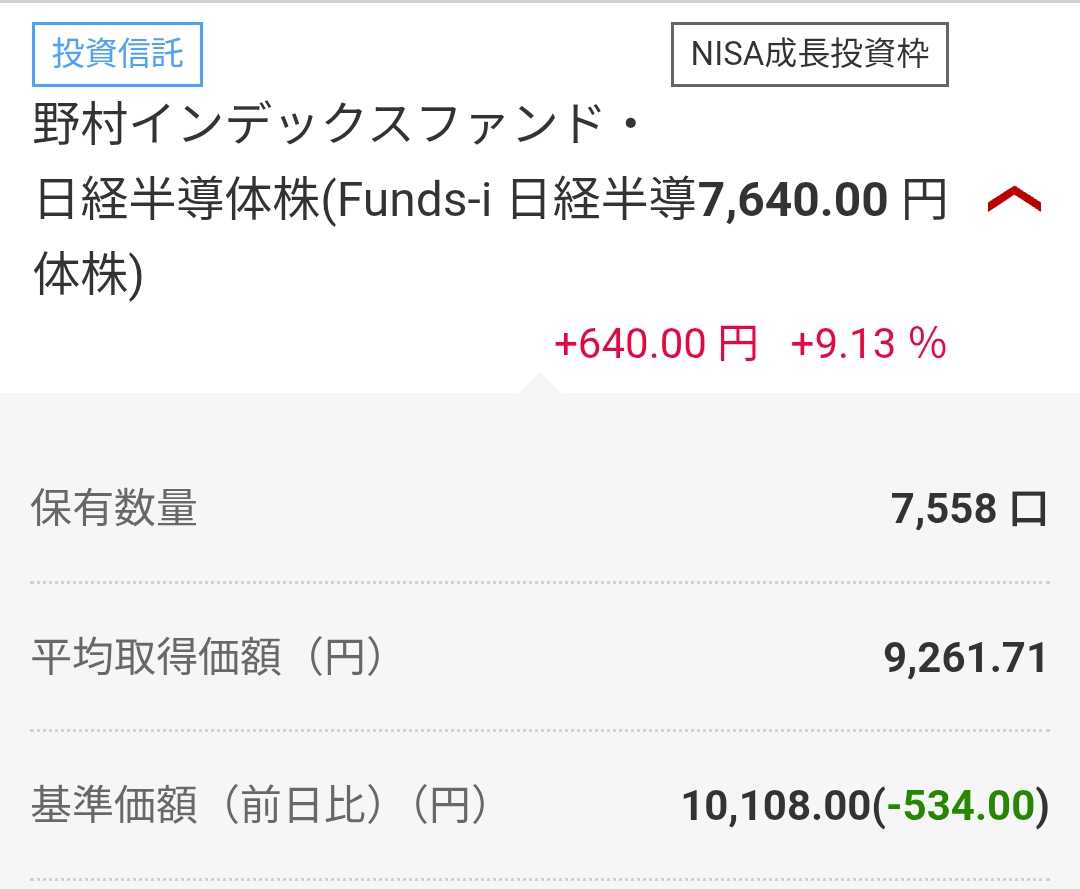Tap the NISA成長投資枠 badge

[809, 53]
